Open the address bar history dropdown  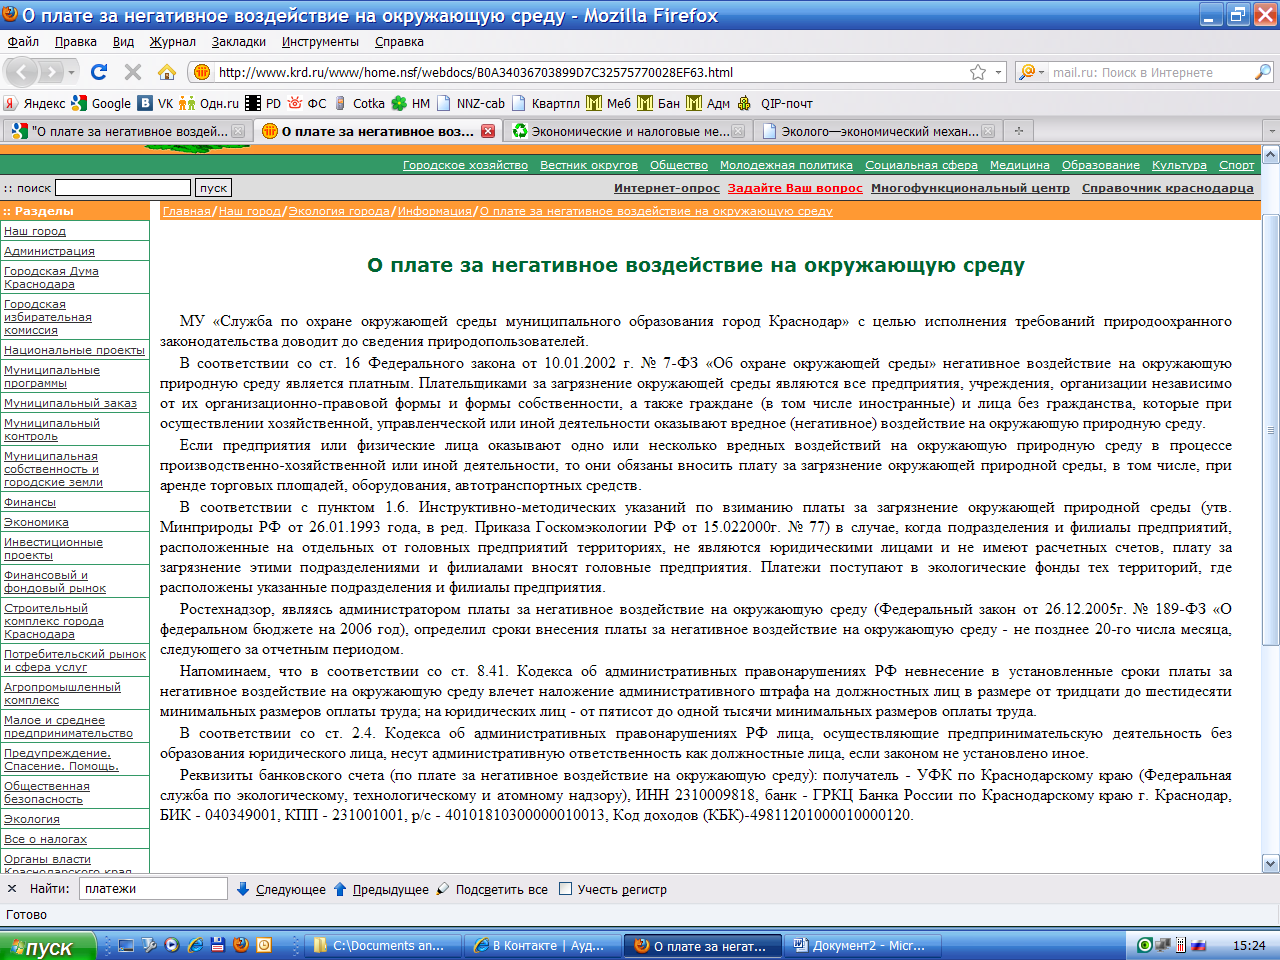(x=998, y=72)
